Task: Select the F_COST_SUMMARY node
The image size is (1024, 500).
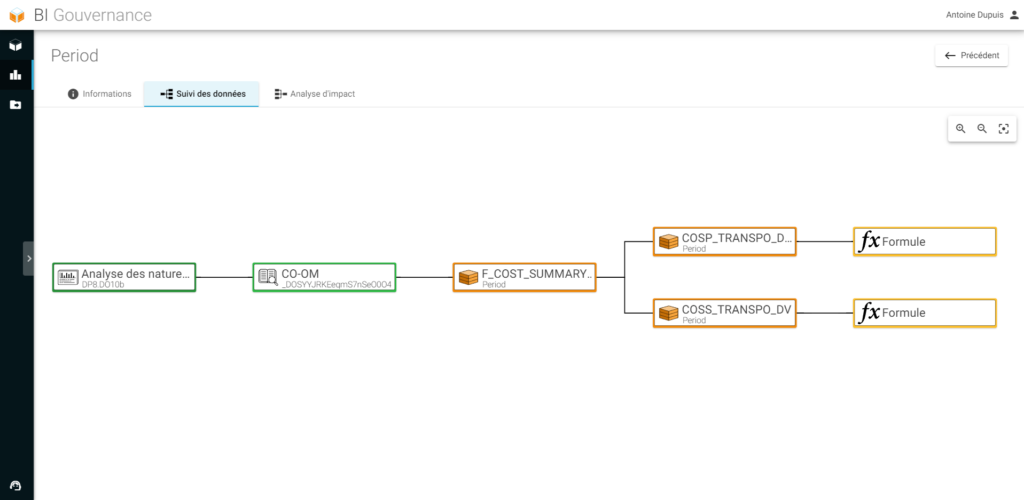Action: tap(524, 277)
